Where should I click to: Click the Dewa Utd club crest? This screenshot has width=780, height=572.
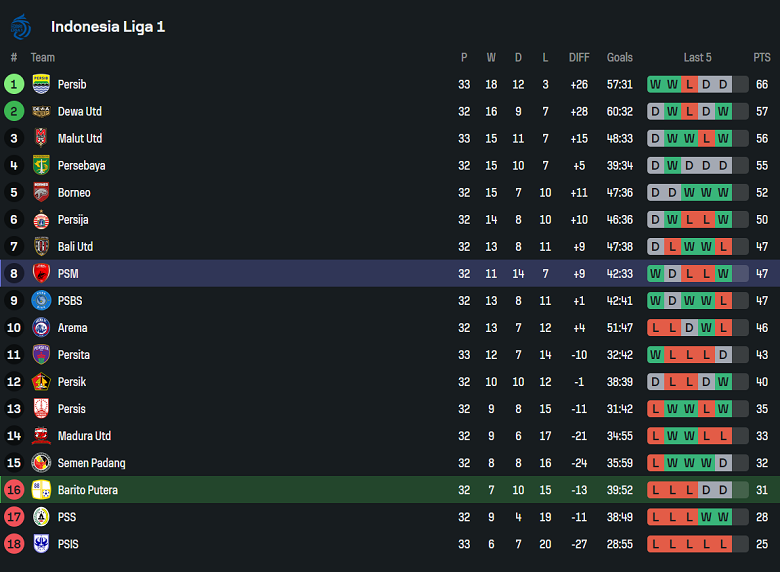click(x=41, y=111)
